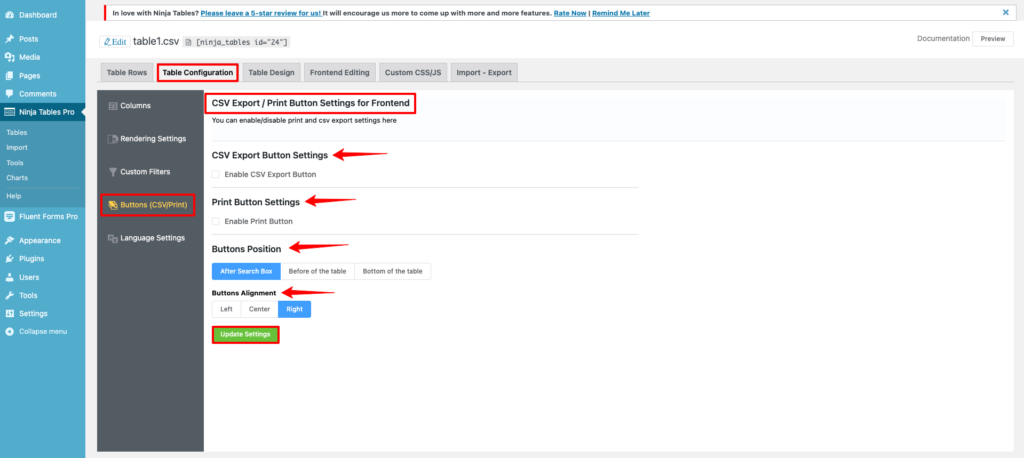Click the Collapse menu arrow icon
Image resolution: width=1024 pixels, height=458 pixels.
(10, 332)
